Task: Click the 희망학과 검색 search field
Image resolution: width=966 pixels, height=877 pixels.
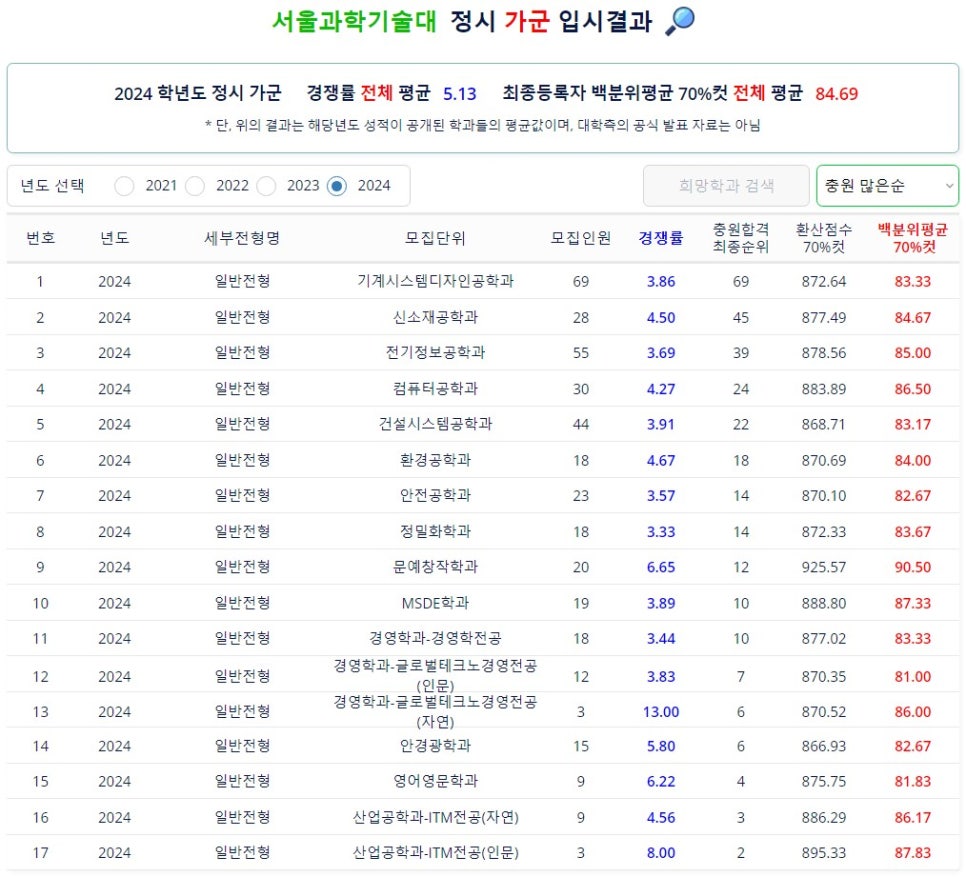Action: (x=726, y=185)
